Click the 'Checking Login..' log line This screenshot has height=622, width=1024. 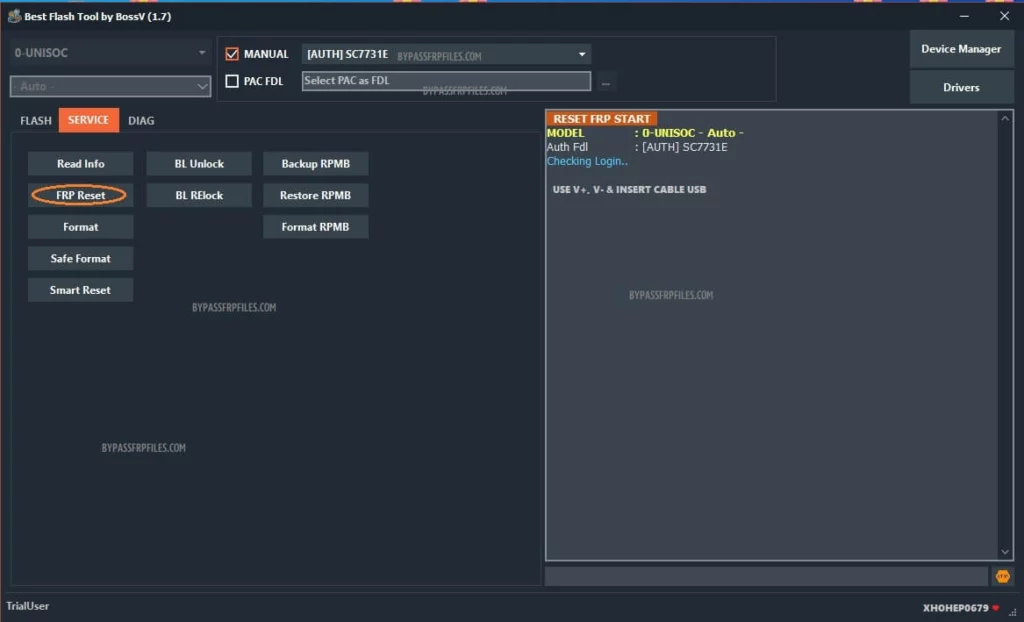587,161
